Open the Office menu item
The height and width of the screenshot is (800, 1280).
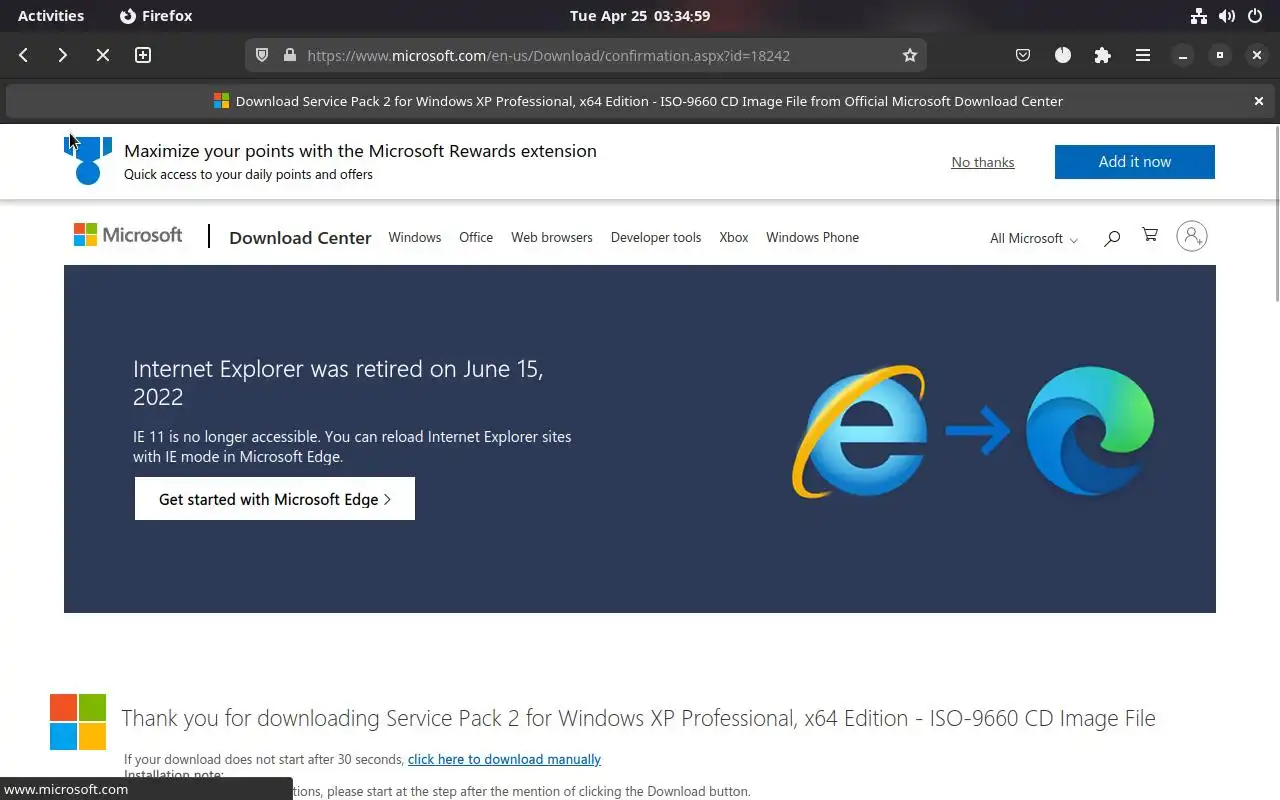(476, 237)
